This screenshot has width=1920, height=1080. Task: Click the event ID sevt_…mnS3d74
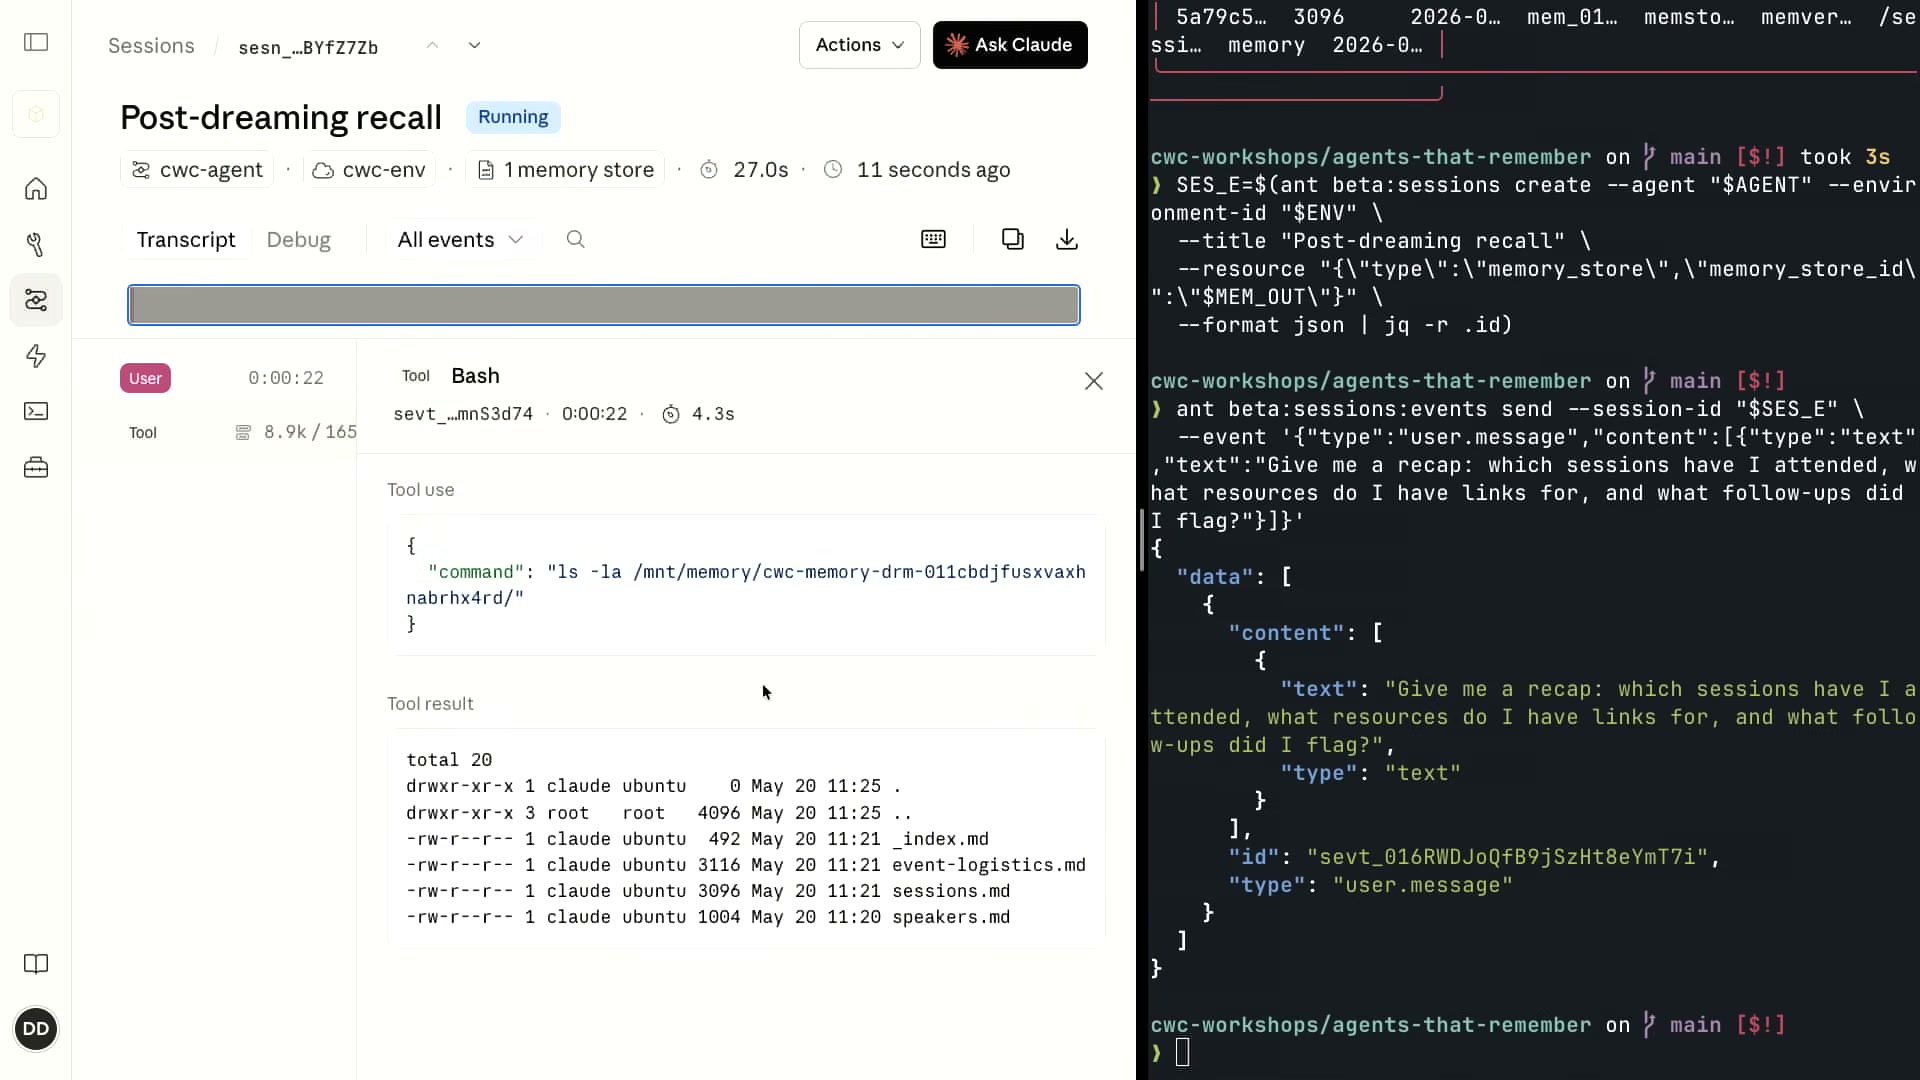pos(463,414)
